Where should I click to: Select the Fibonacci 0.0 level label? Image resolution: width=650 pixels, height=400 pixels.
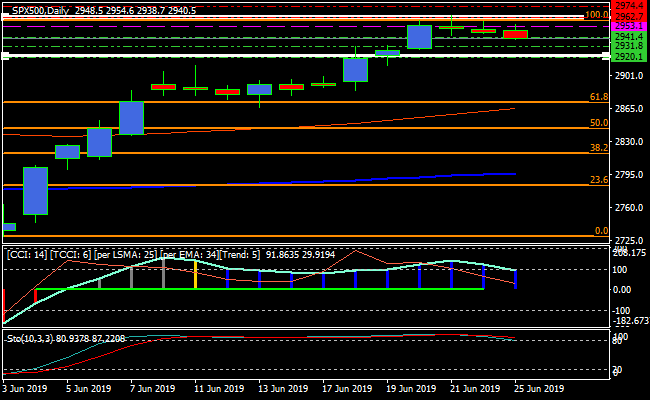(x=601, y=231)
